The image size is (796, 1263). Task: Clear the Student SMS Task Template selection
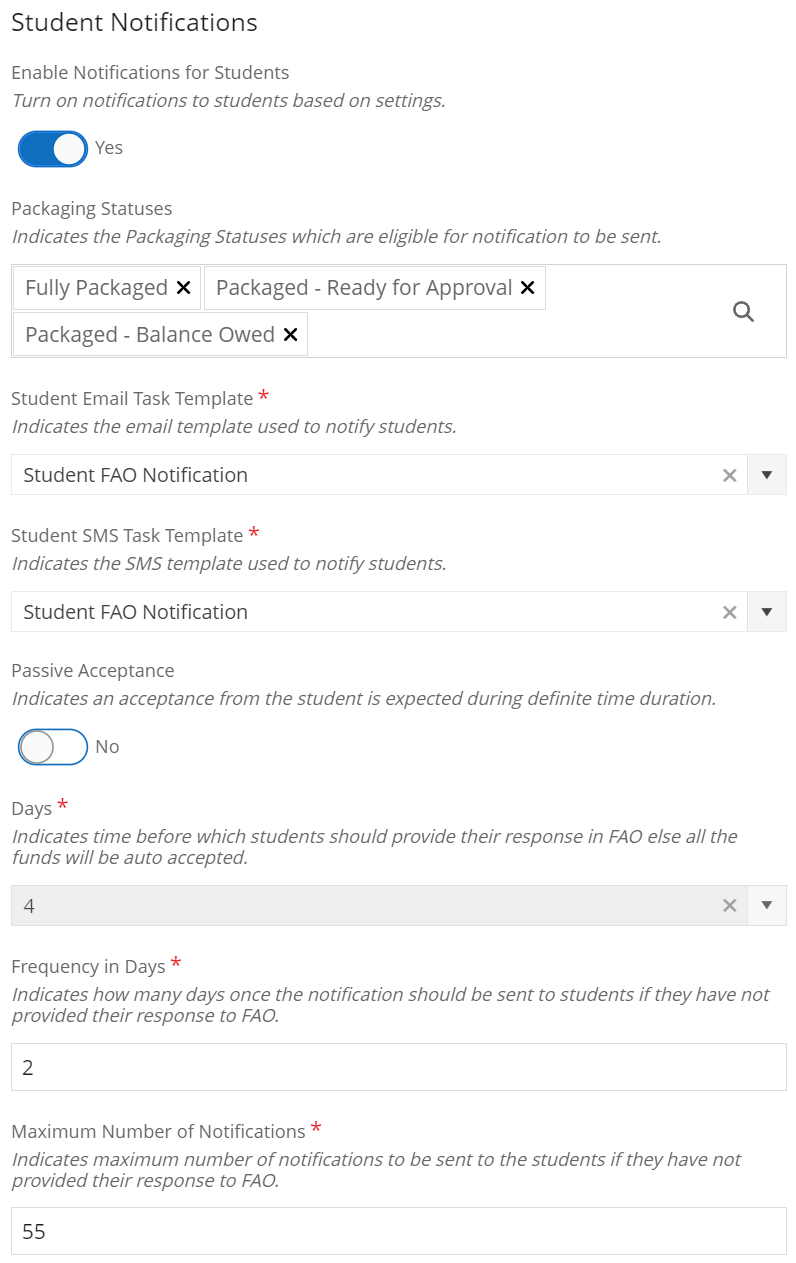click(729, 611)
